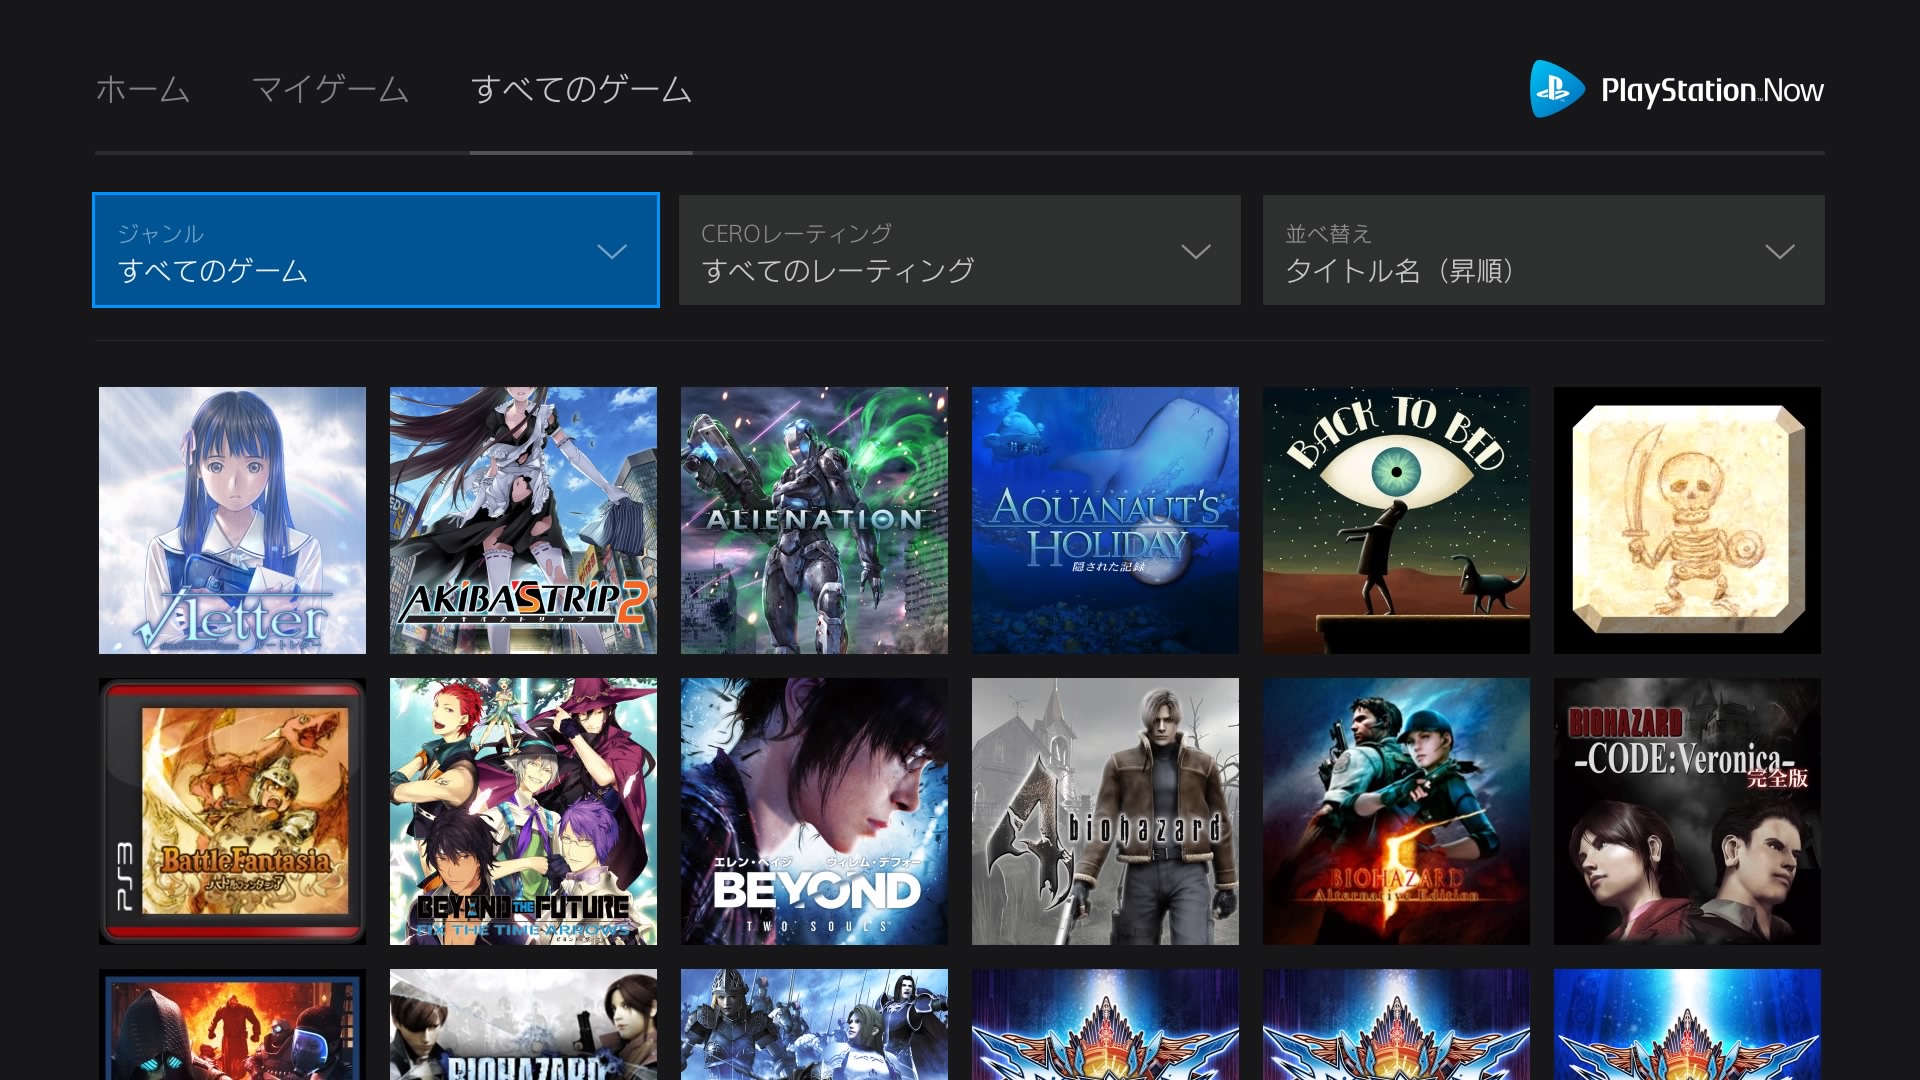The height and width of the screenshot is (1080, 1920).
Task: Open Biohazard 5 Alternative Edition tile
Action: 1396,811
